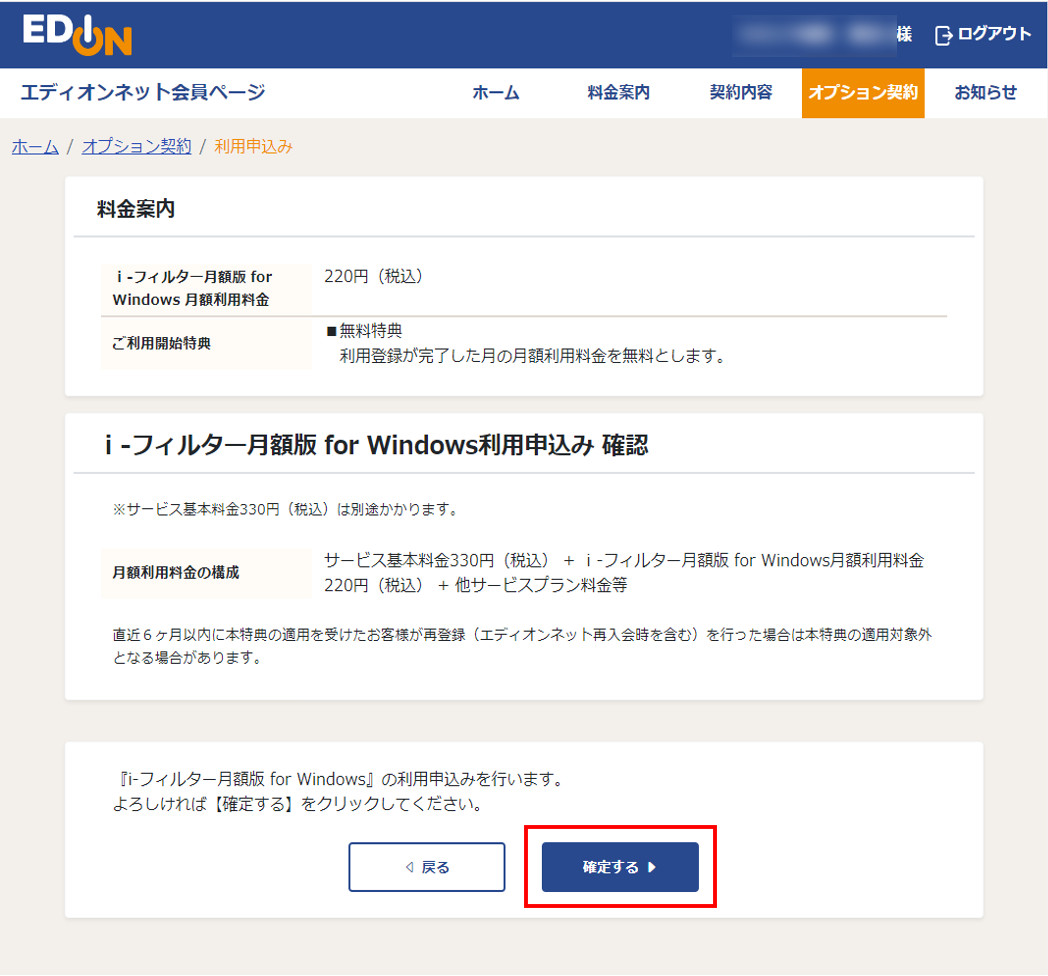Click ログアウト to log out

pos(993,33)
